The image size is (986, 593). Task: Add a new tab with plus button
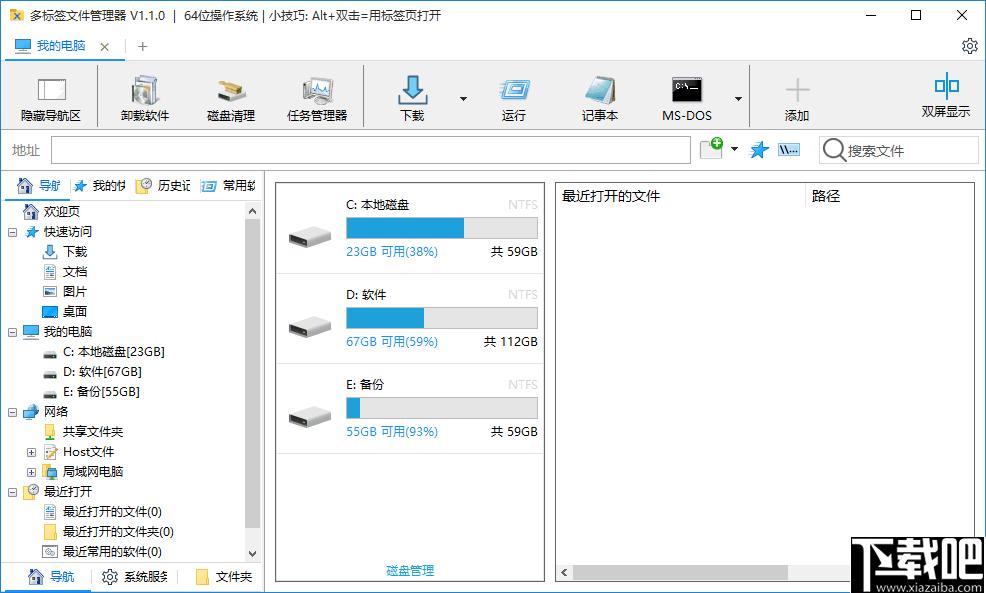(x=143, y=47)
